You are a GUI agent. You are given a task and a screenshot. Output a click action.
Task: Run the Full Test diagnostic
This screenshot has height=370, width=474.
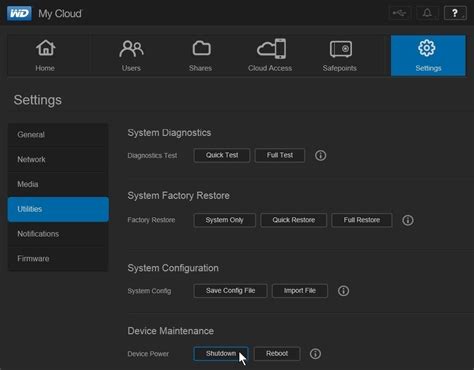[280, 155]
